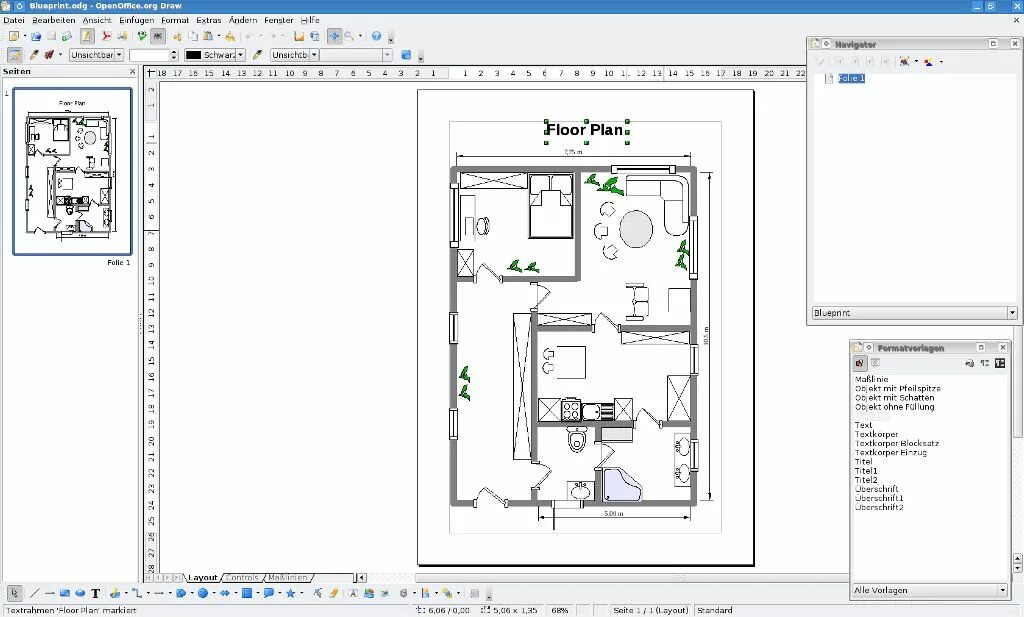
Task: Click the Area fill bucket icon
Action: click(257, 55)
